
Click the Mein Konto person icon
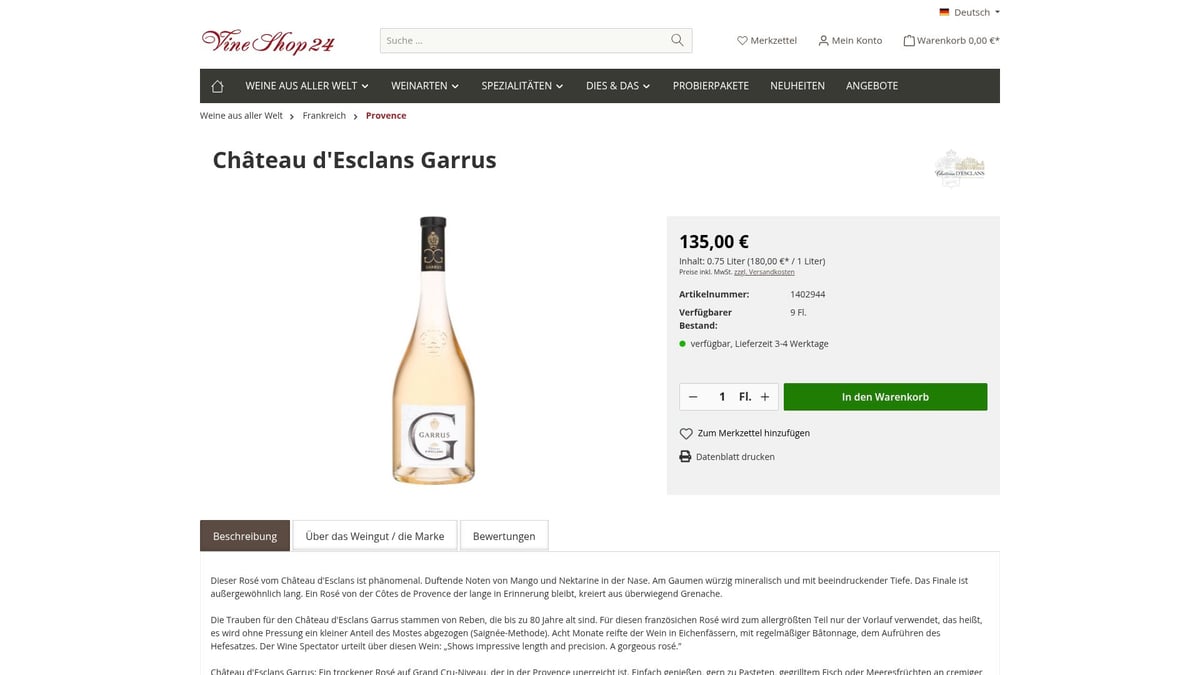coord(822,40)
